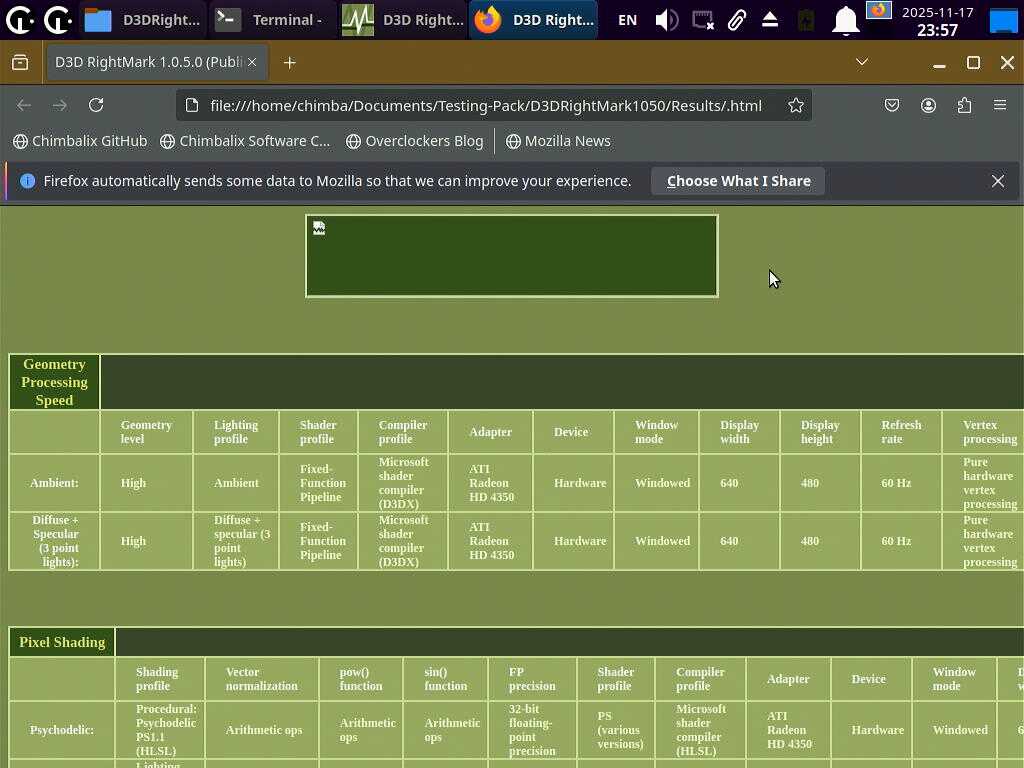Viewport: 1024px width, 768px height.
Task: Go back using the browser back arrow
Action: (24, 105)
